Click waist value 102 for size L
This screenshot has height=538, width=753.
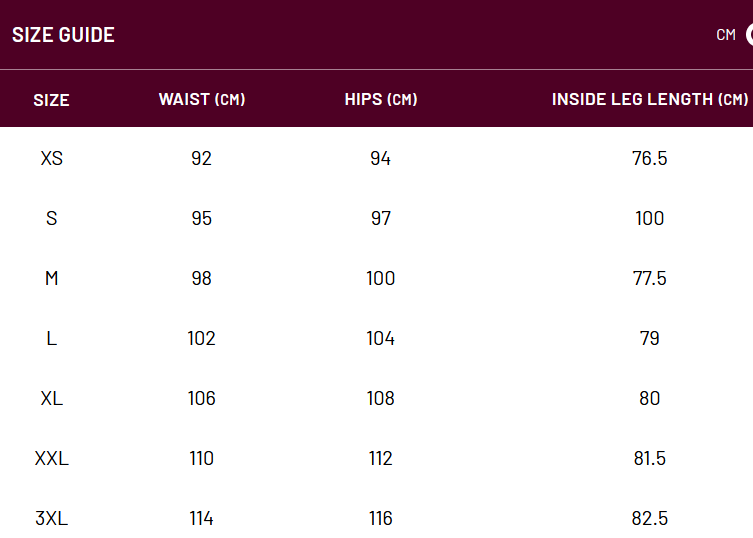click(201, 338)
